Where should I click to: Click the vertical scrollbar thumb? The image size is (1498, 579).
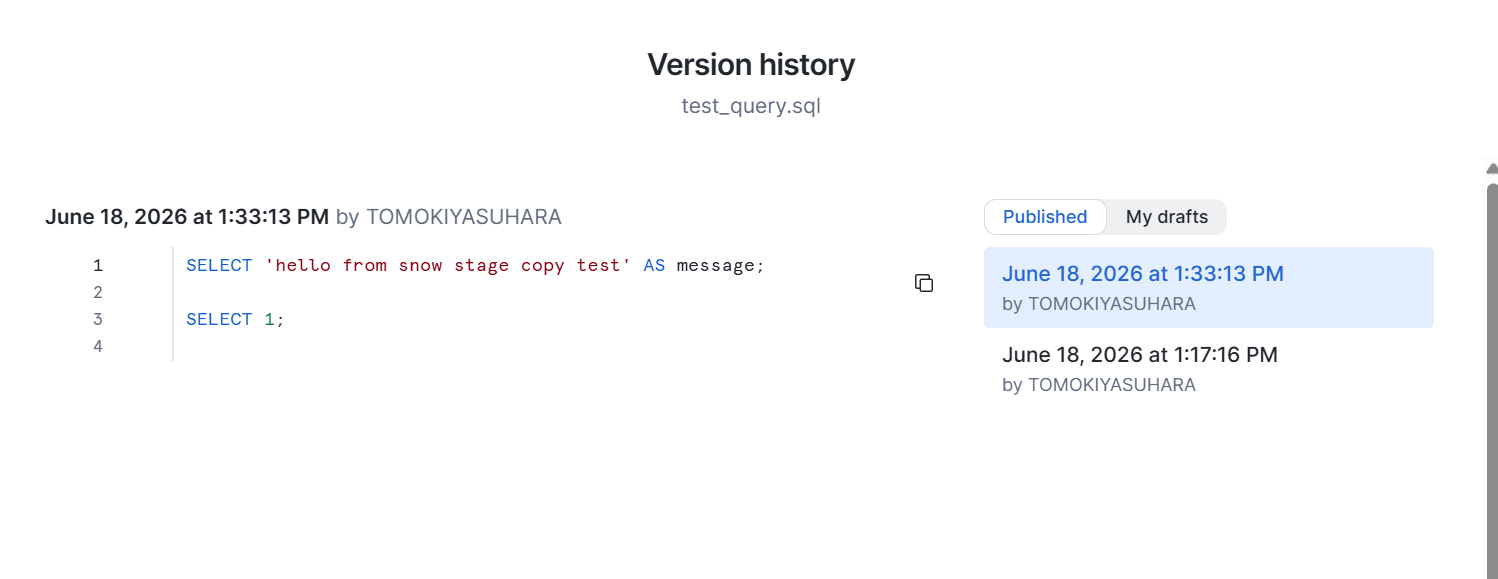[x=1492, y=380]
